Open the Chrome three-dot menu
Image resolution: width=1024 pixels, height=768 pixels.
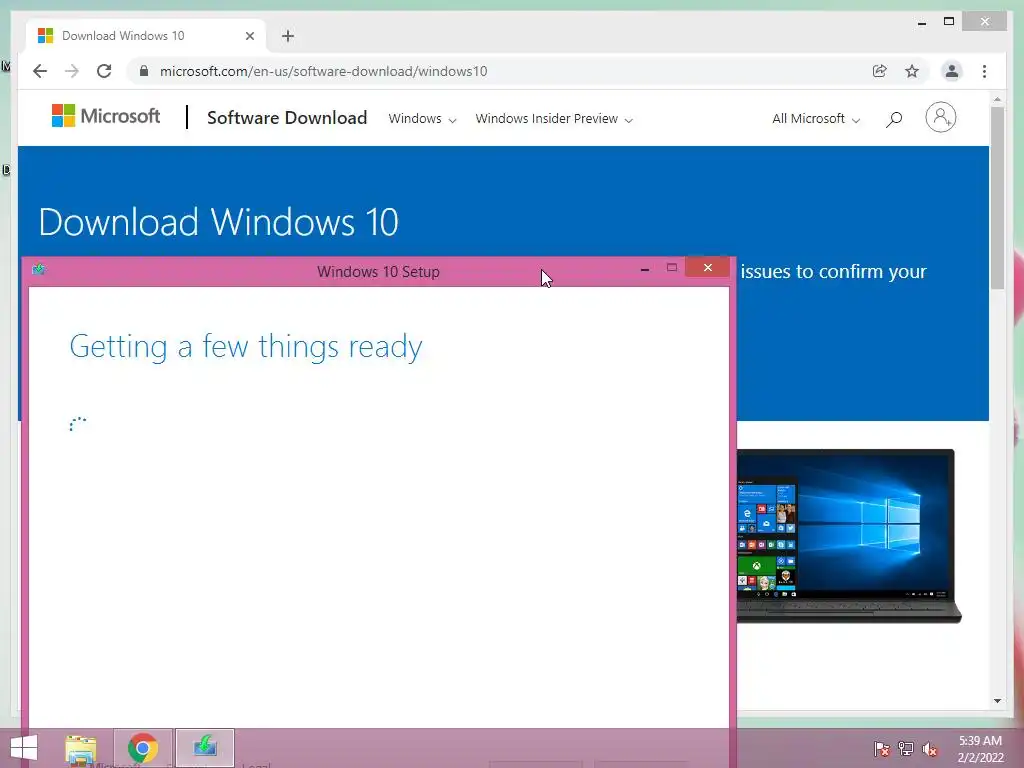[x=984, y=71]
